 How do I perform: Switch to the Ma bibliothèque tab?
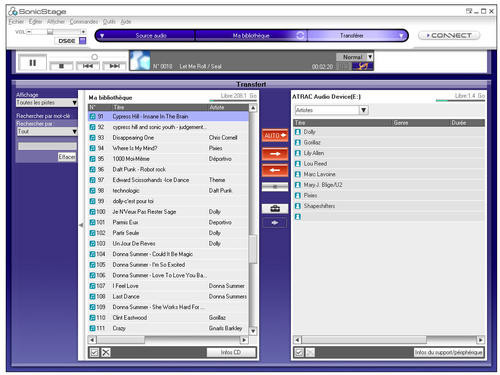[x=251, y=35]
